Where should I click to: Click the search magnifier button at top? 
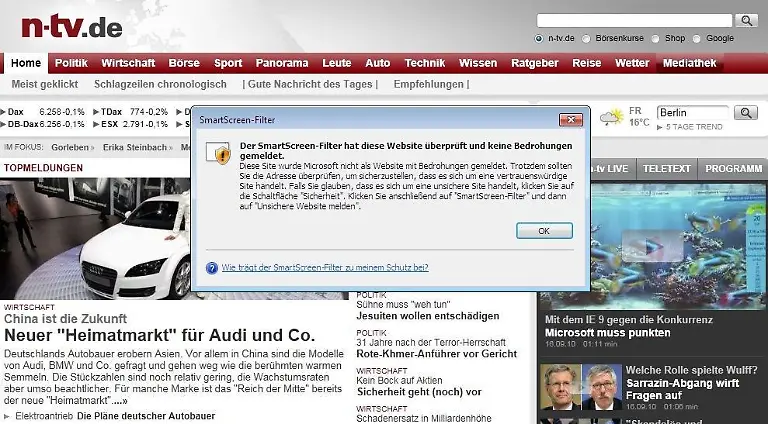746,20
